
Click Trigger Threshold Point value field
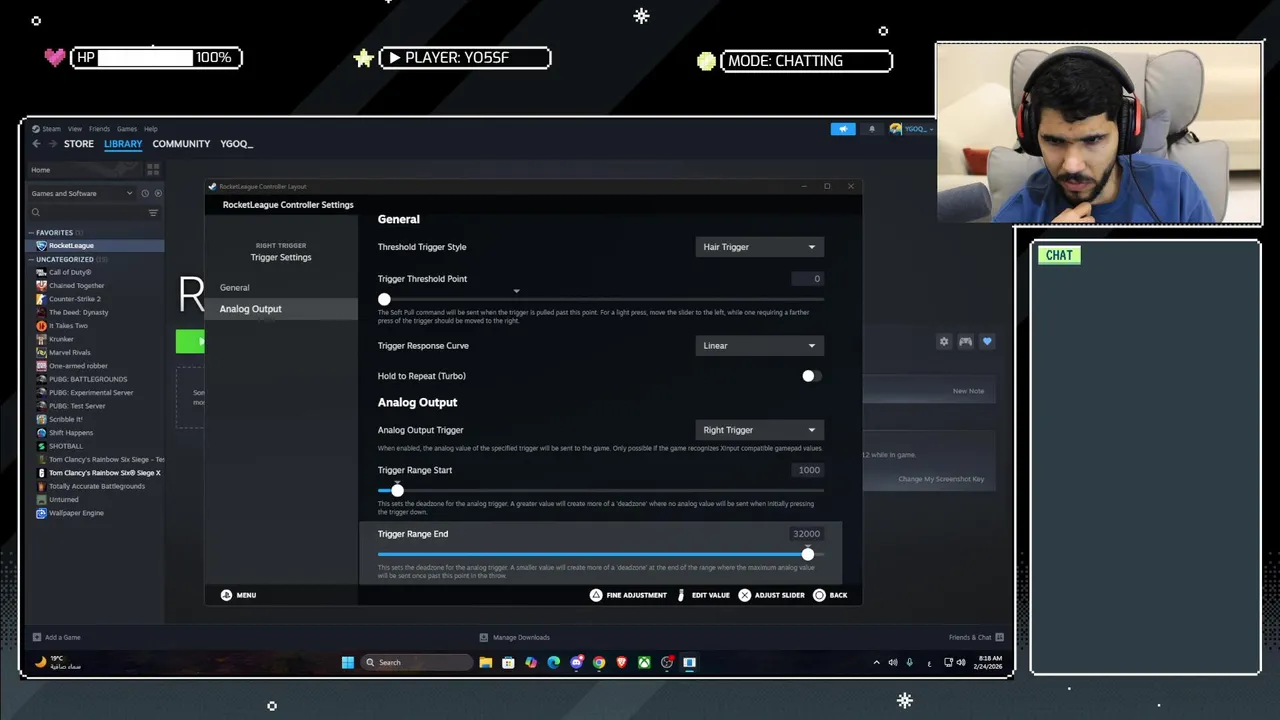[808, 279]
